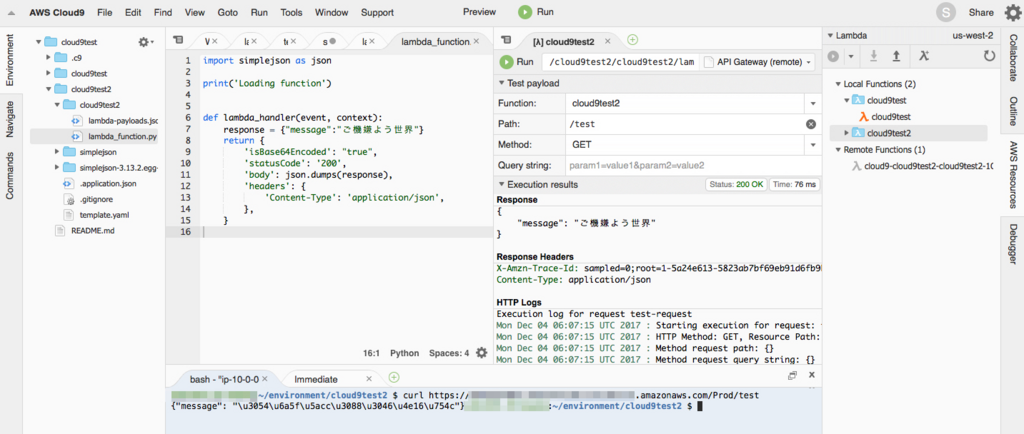Maximize the terminal pane with the window icon
This screenshot has width=1024, height=434.
click(x=792, y=375)
